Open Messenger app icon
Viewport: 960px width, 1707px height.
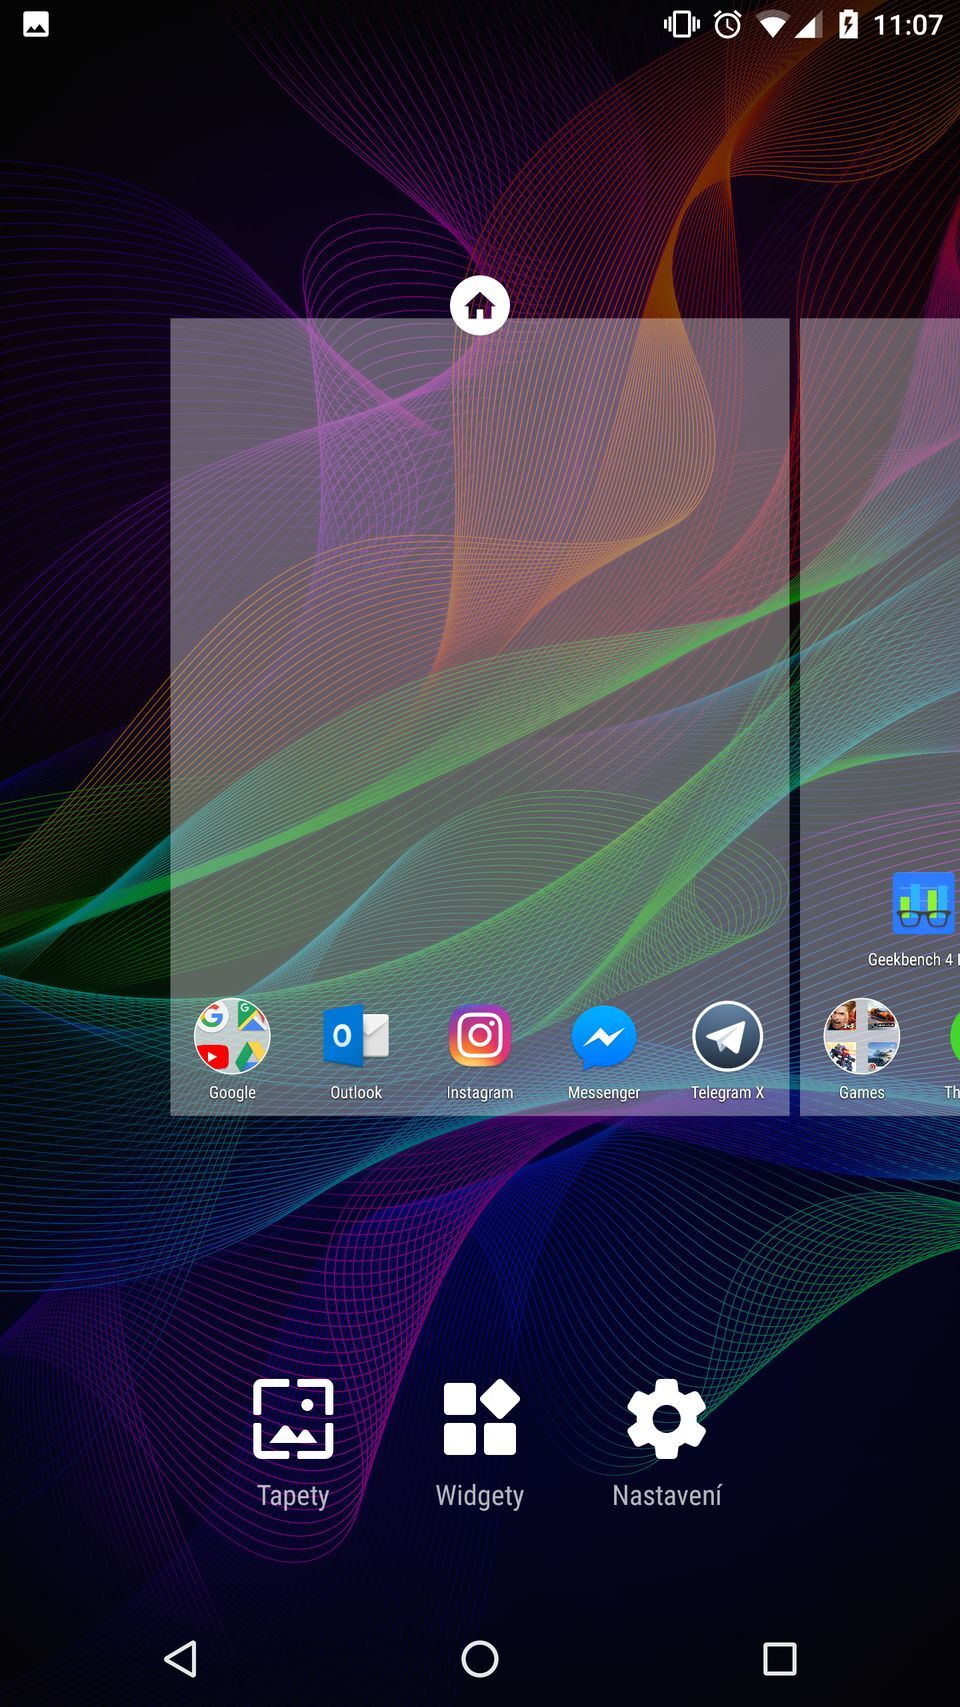604,1037
